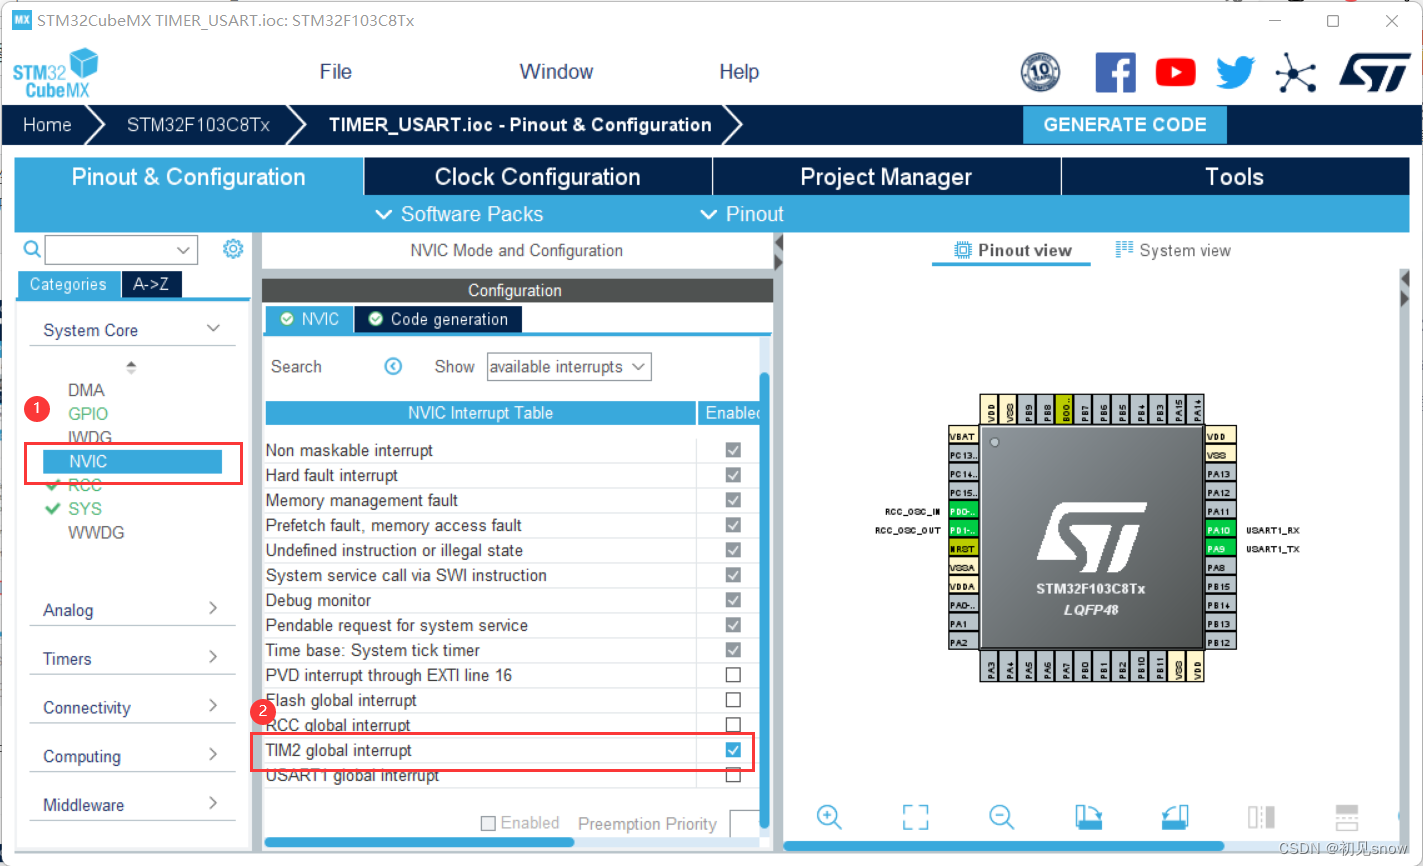Click the PA9 USART1_TX pin
This screenshot has width=1423, height=866.
pos(1220,549)
